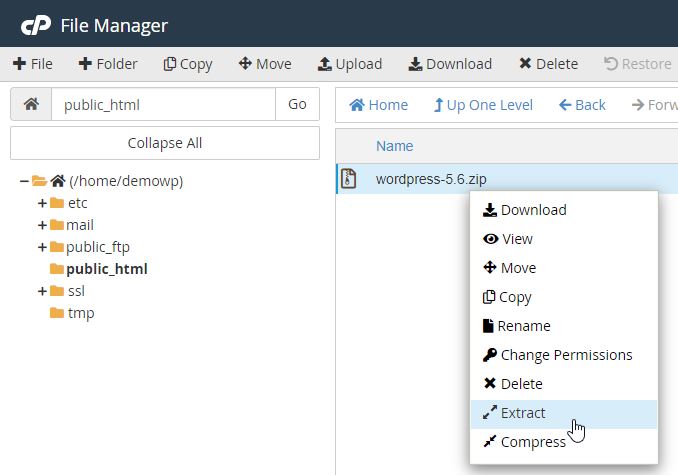Click the Back navigation link

pos(582,105)
